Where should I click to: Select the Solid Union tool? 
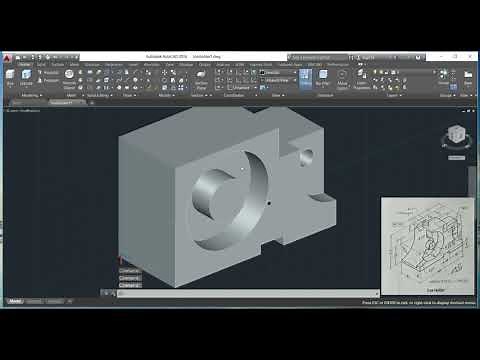point(81,72)
